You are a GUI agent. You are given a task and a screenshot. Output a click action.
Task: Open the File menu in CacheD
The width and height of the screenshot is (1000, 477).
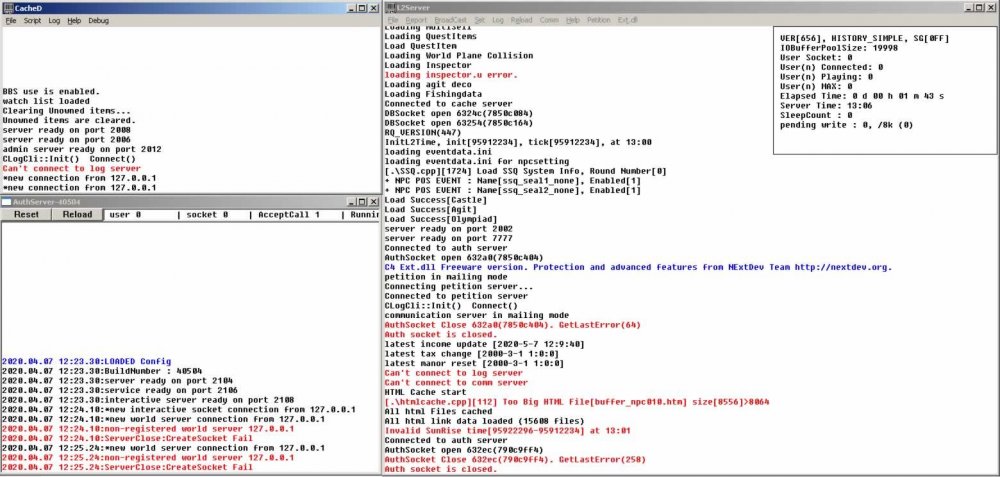[12, 20]
